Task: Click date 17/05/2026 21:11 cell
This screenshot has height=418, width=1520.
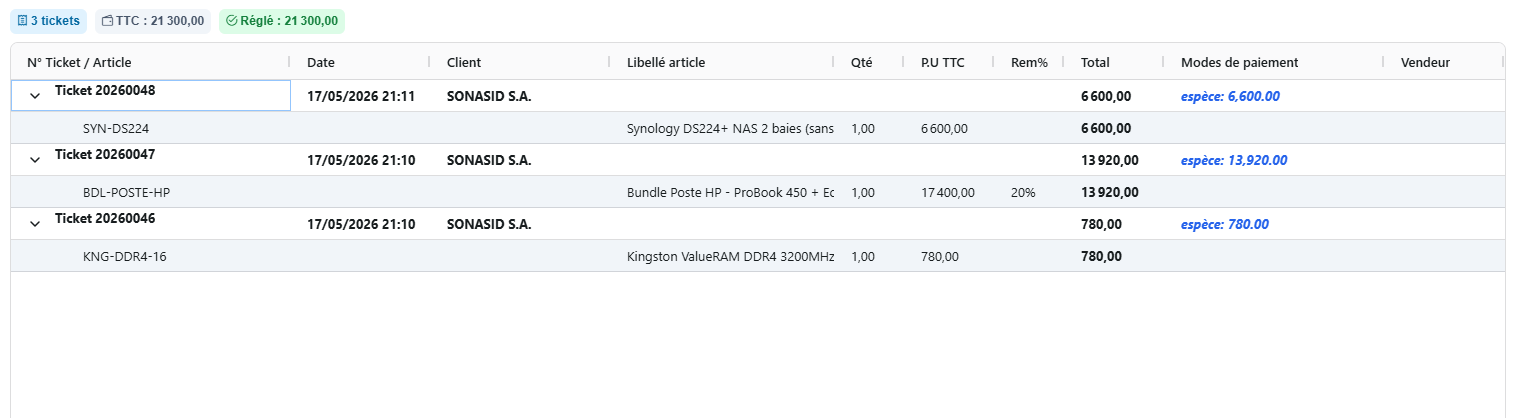Action: [361, 97]
